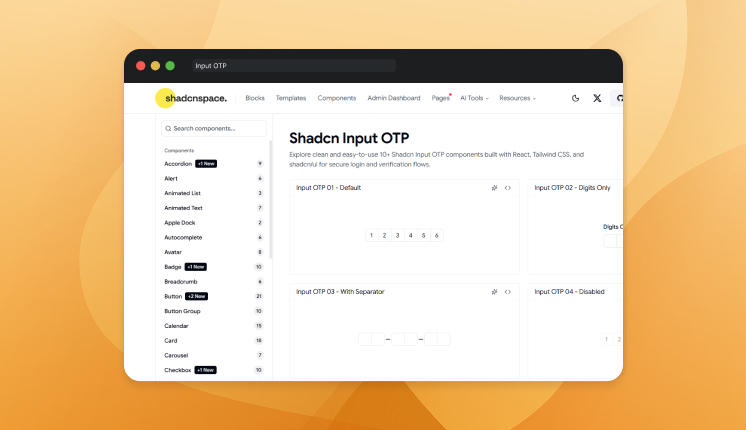Image resolution: width=746 pixels, height=430 pixels.
Task: Expand the Resources dropdown menu
Action: click(518, 98)
